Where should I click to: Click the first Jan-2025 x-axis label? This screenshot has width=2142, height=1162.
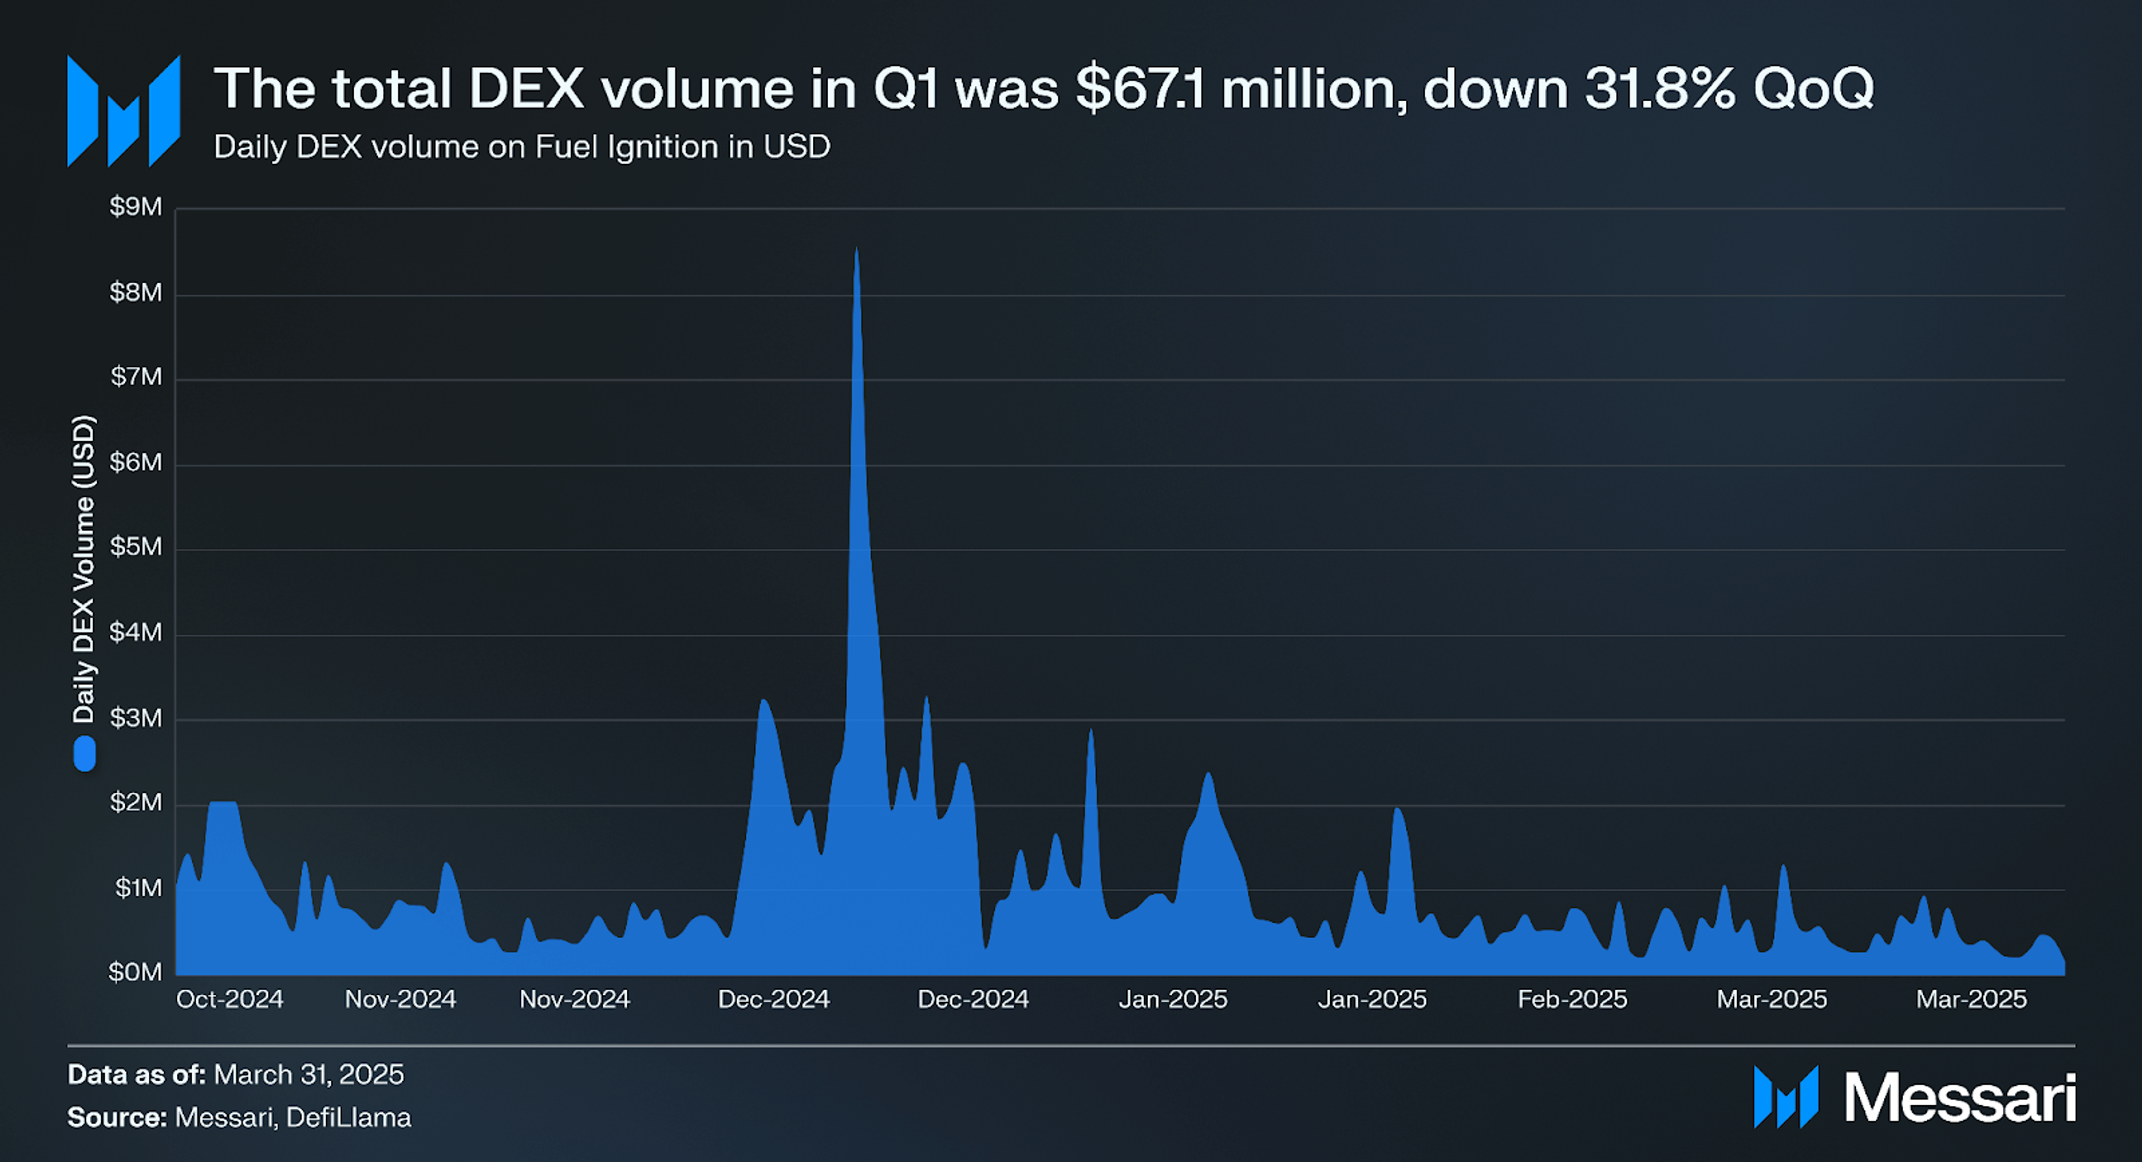pos(1173,999)
